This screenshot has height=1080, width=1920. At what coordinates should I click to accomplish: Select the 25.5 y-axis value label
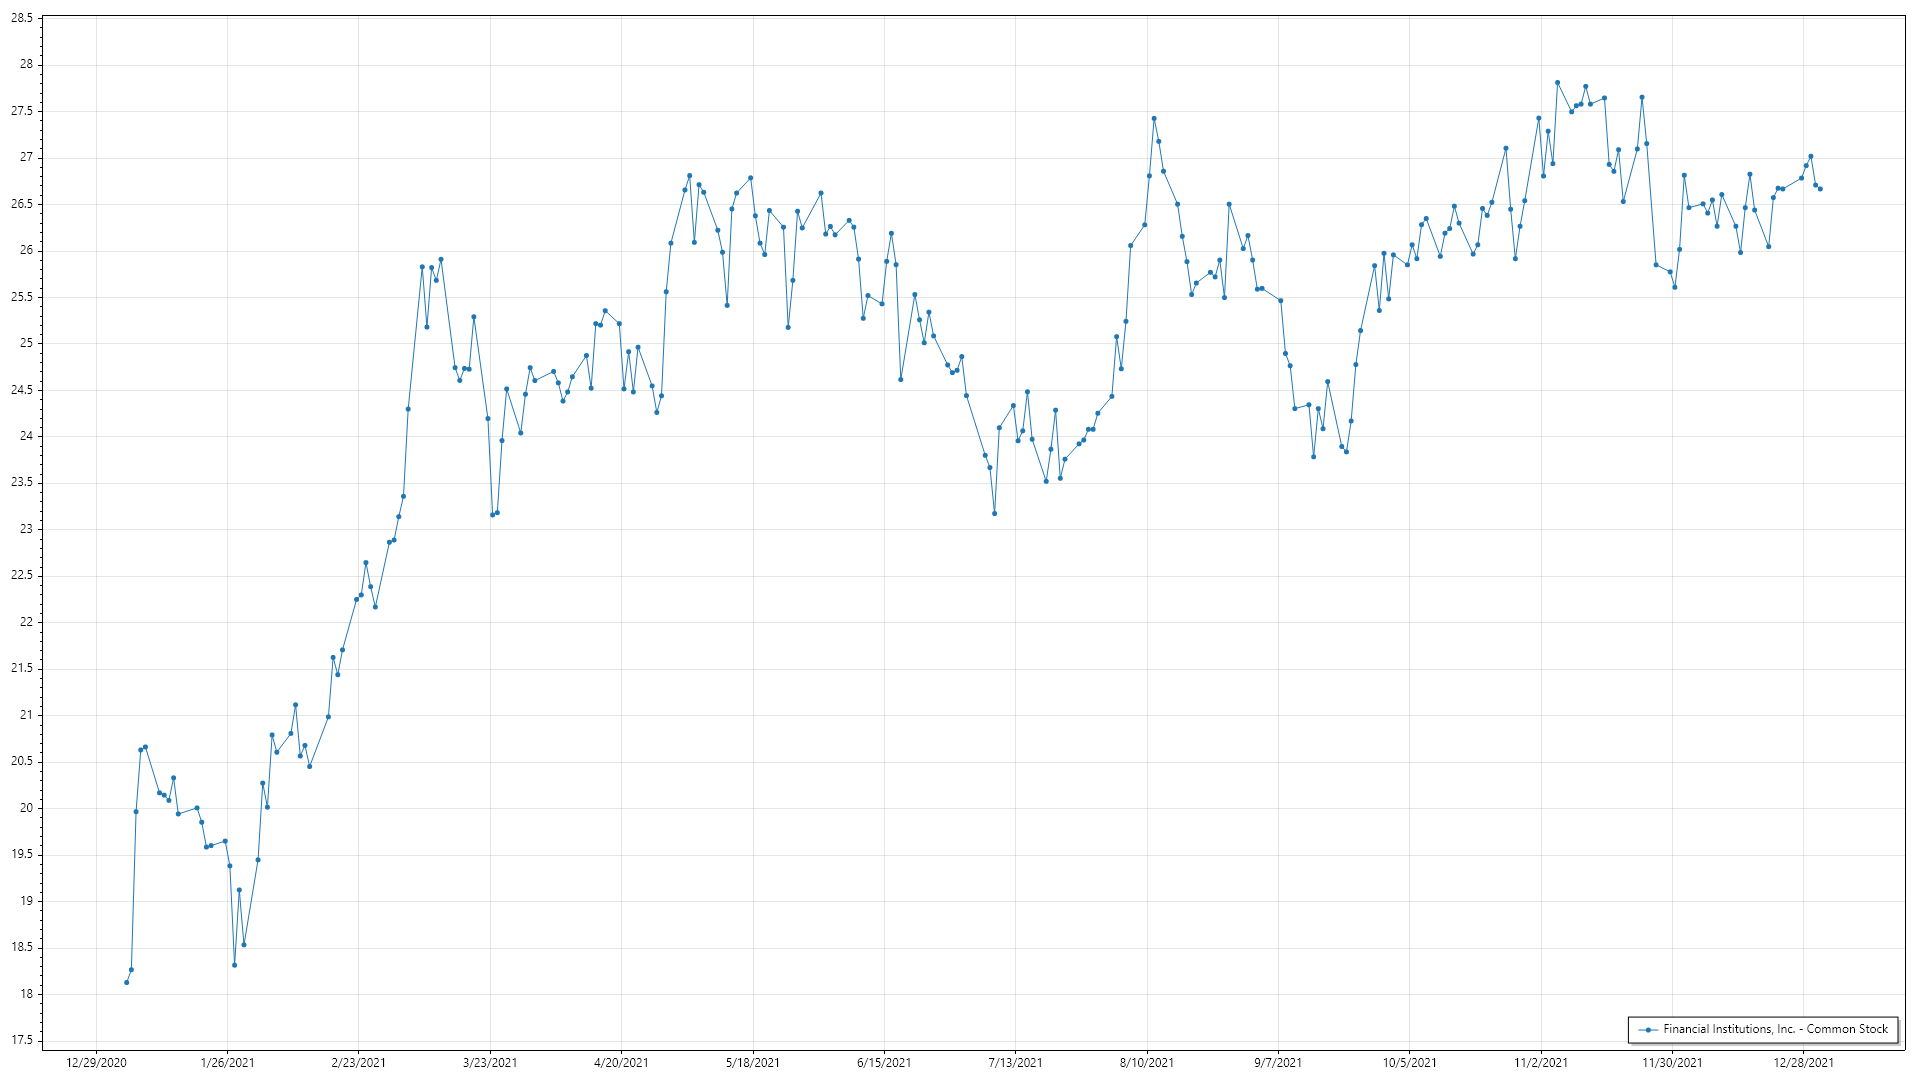coord(21,297)
